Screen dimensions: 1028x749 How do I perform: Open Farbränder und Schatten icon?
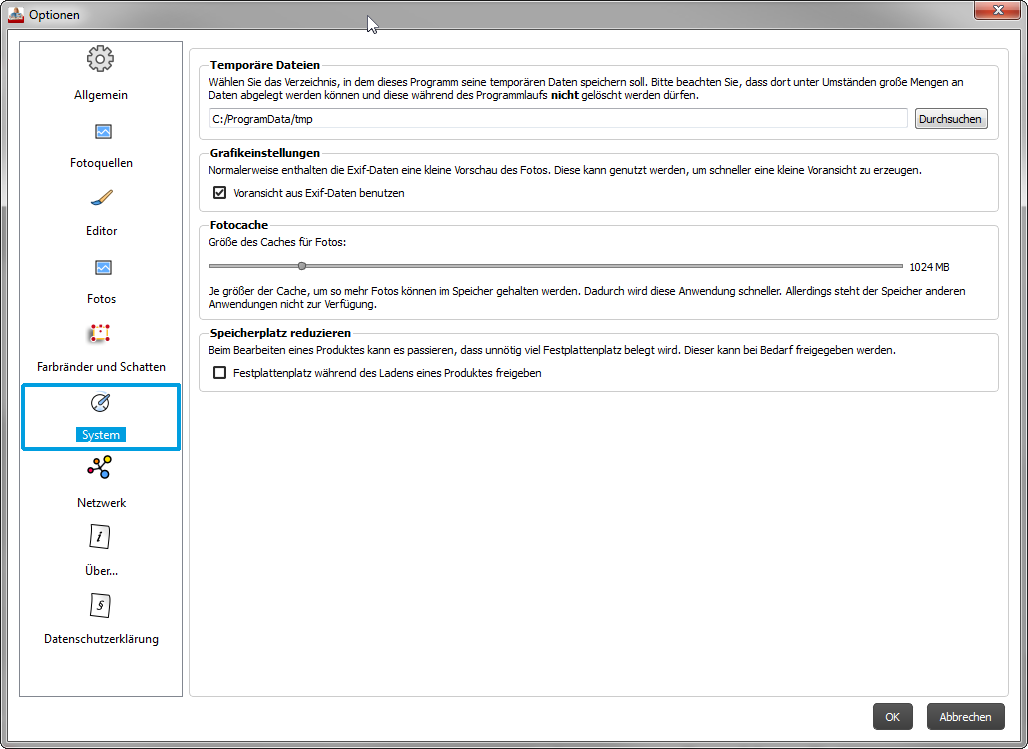coord(100,333)
